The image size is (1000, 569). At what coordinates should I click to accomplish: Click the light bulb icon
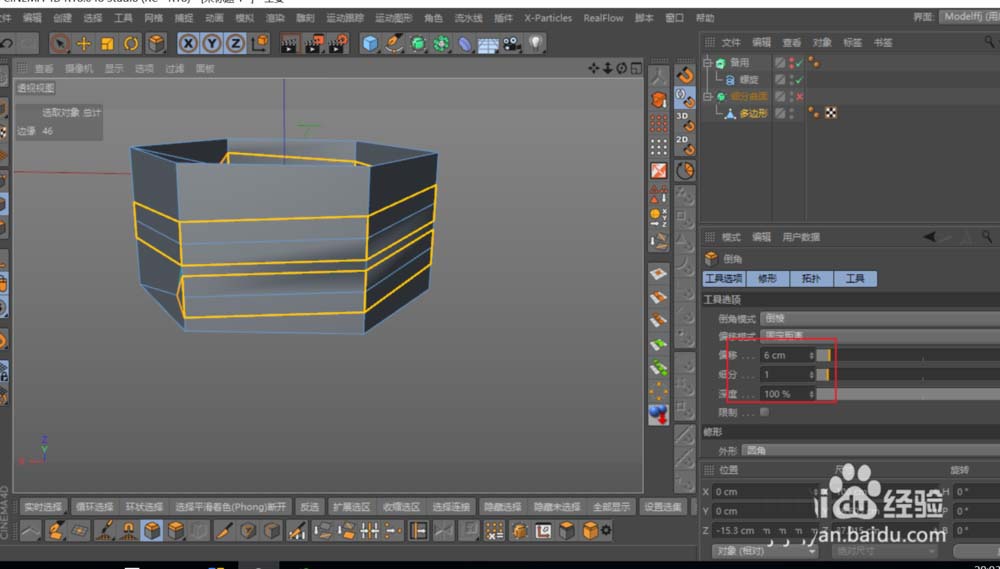pos(536,43)
